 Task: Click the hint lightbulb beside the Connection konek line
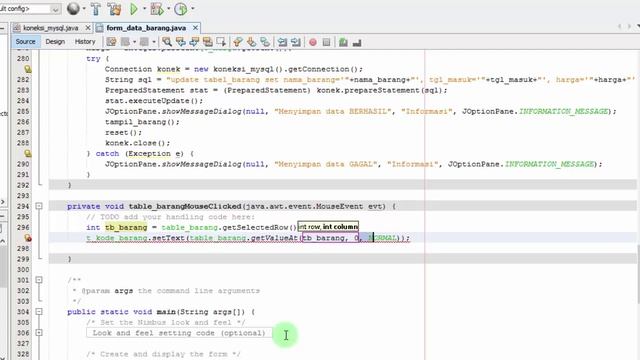(x=27, y=69)
